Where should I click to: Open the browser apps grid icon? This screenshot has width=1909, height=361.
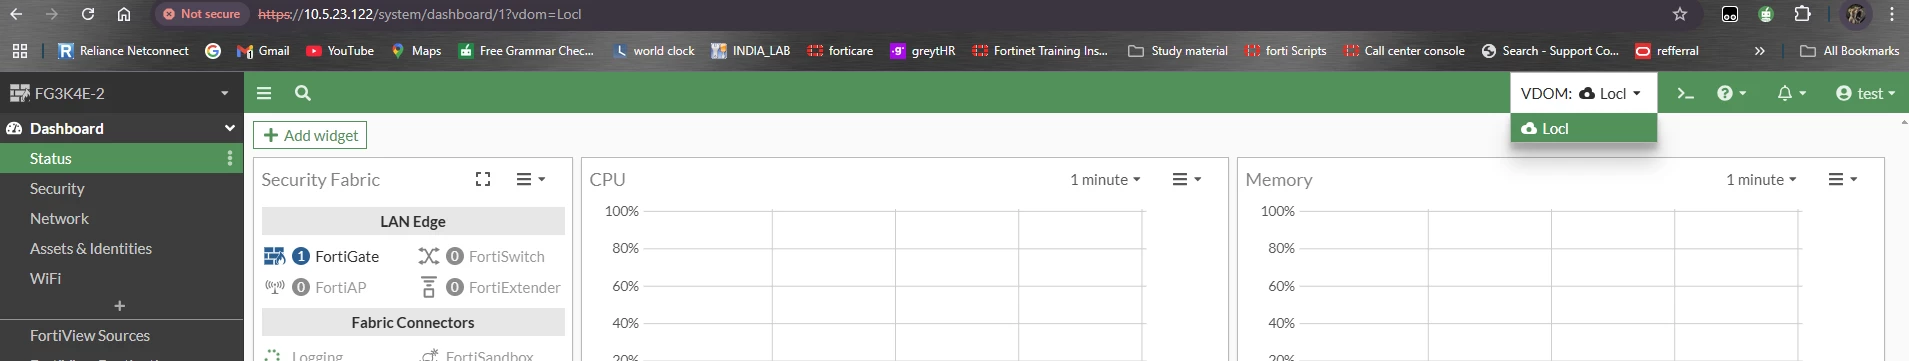20,51
